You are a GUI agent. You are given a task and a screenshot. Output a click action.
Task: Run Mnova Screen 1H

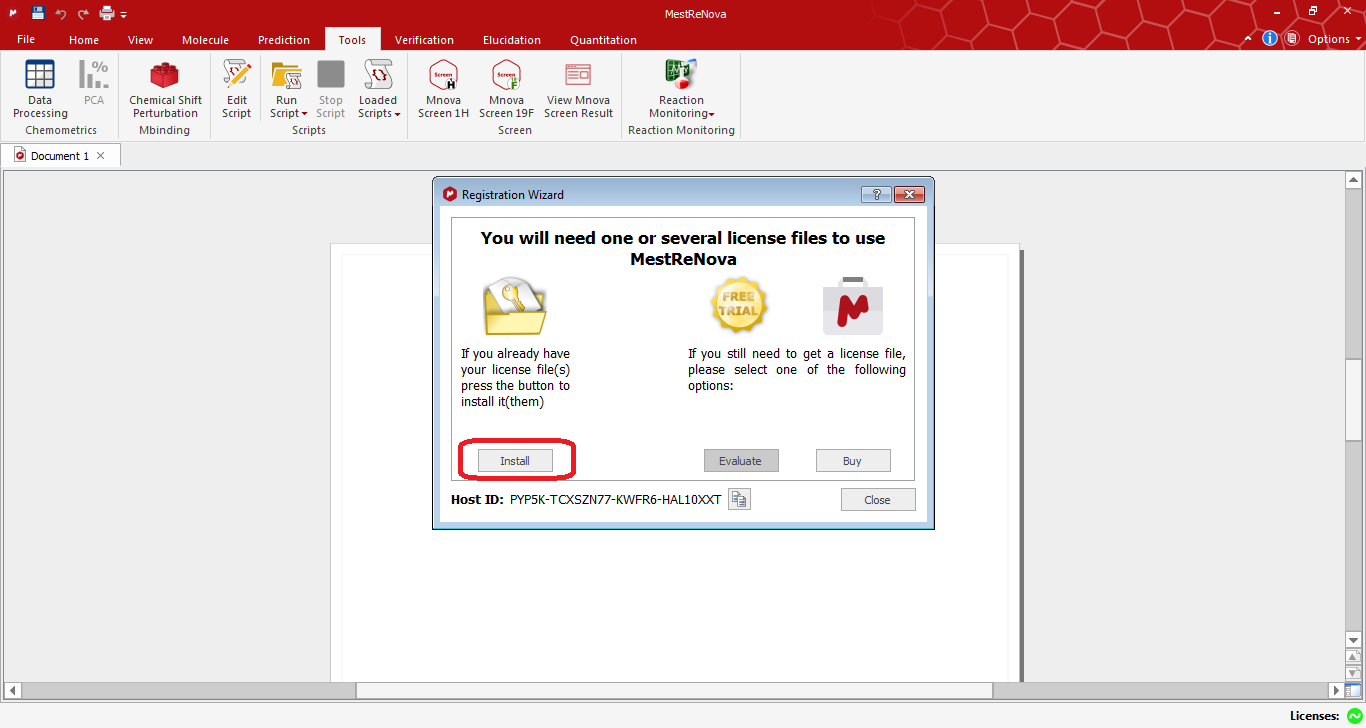pyautogui.click(x=443, y=88)
